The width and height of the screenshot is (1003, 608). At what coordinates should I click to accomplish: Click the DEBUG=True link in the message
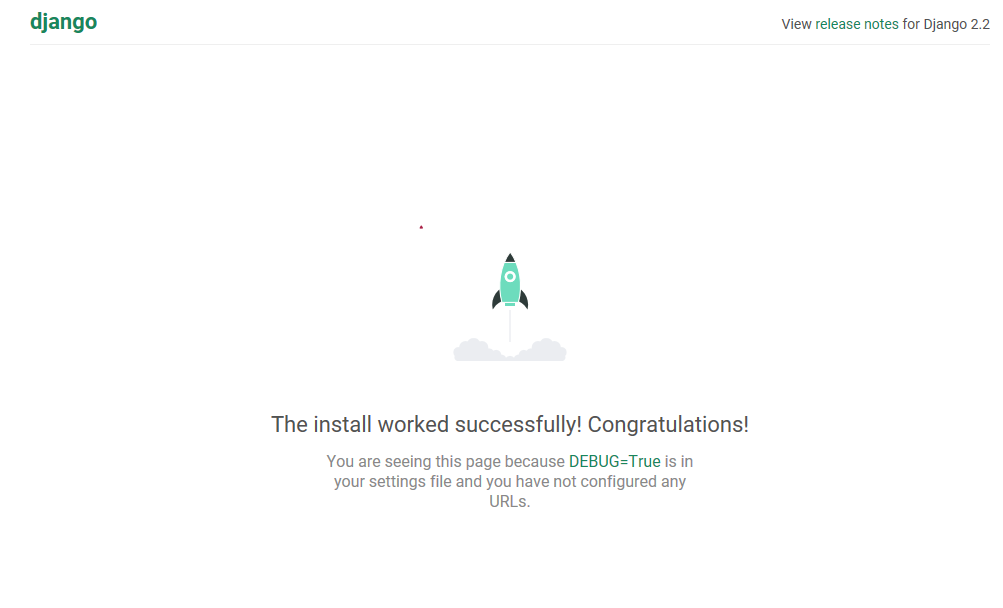pyautogui.click(x=614, y=462)
